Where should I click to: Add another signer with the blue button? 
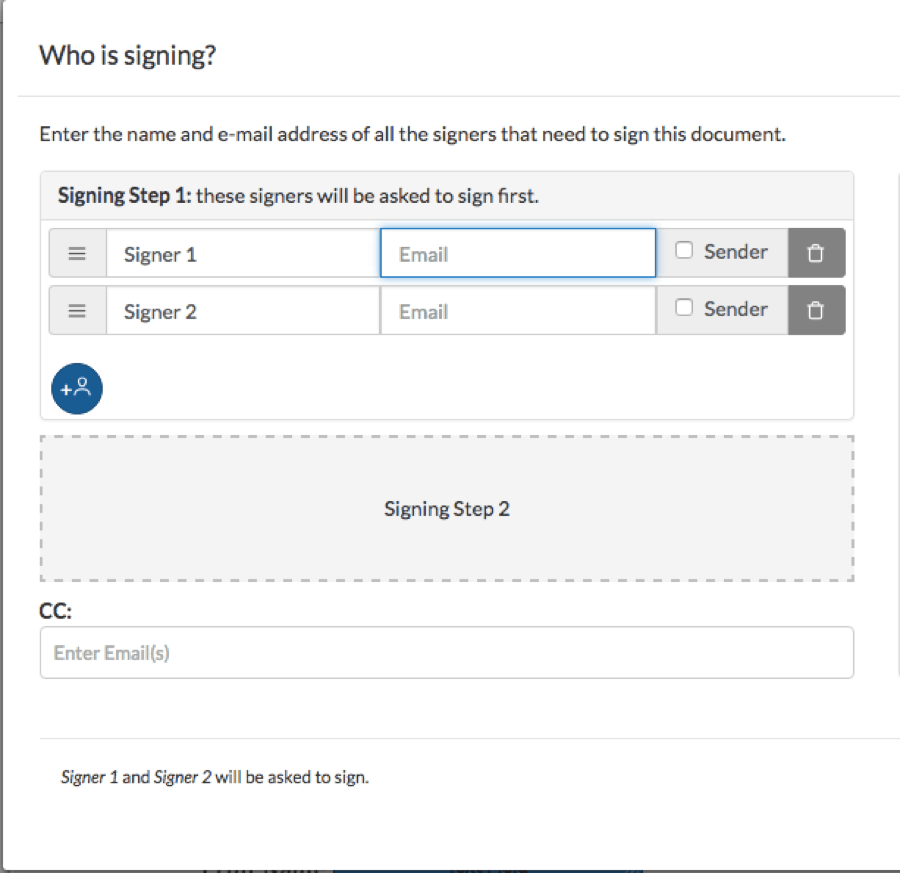77,387
